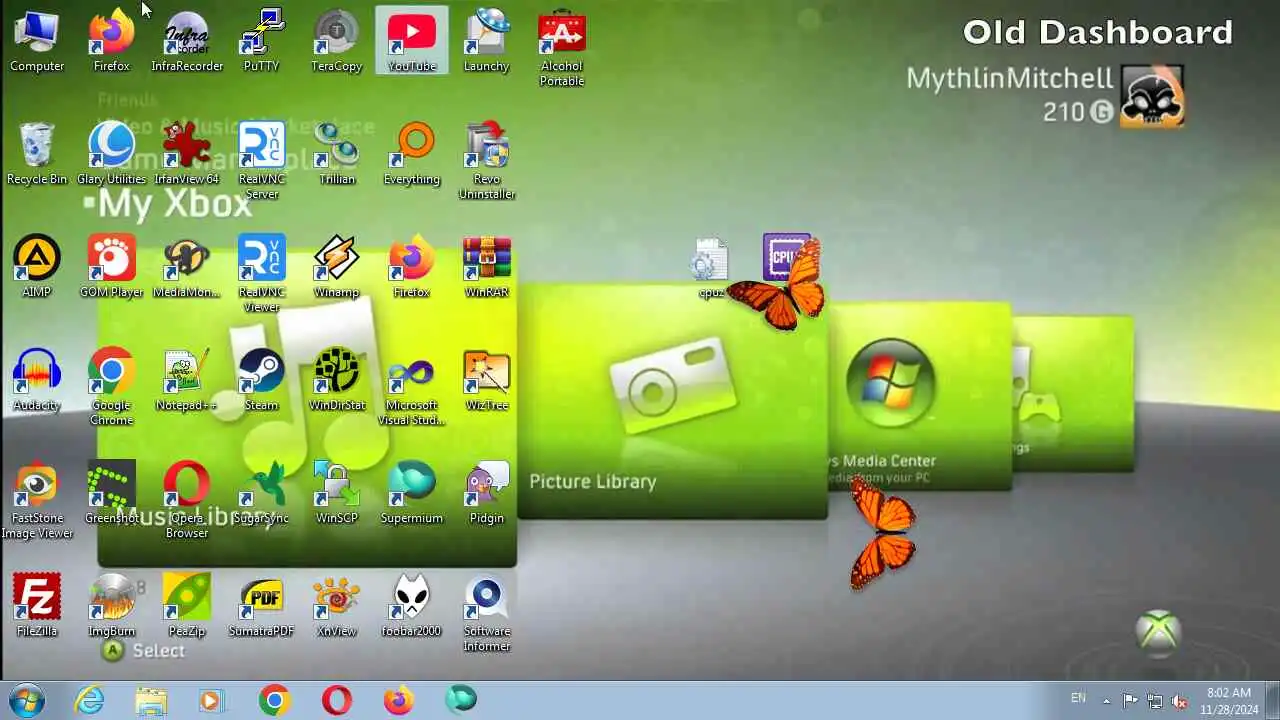This screenshot has height=720, width=1280.
Task: Open the Launchy shortcut
Action: pos(487,41)
